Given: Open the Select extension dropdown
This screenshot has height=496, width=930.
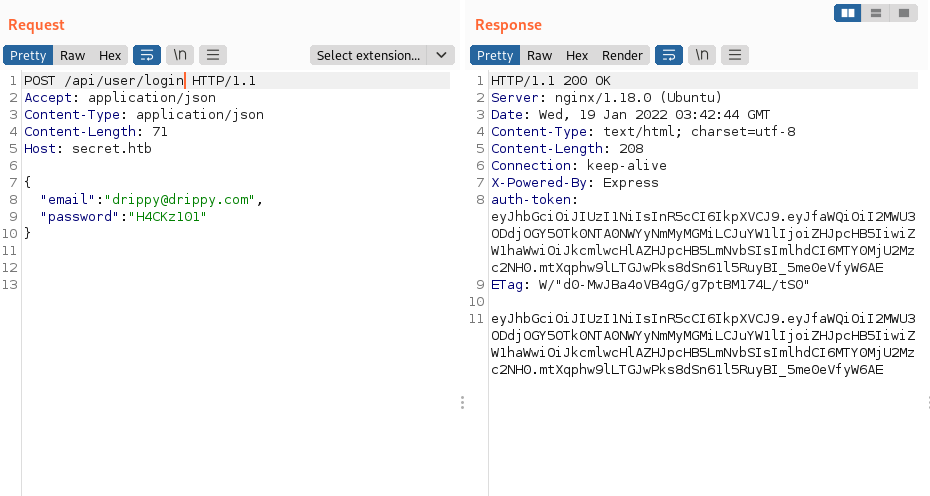Looking at the screenshot, I should [x=381, y=55].
